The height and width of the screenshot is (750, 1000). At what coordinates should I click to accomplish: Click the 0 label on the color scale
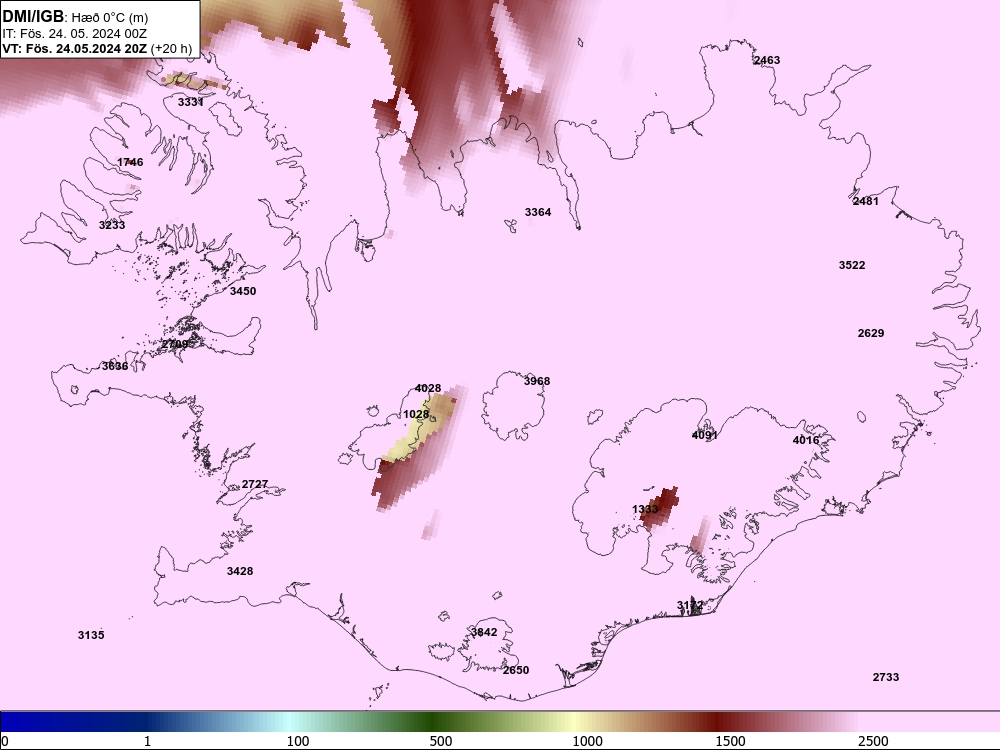[x=6, y=741]
